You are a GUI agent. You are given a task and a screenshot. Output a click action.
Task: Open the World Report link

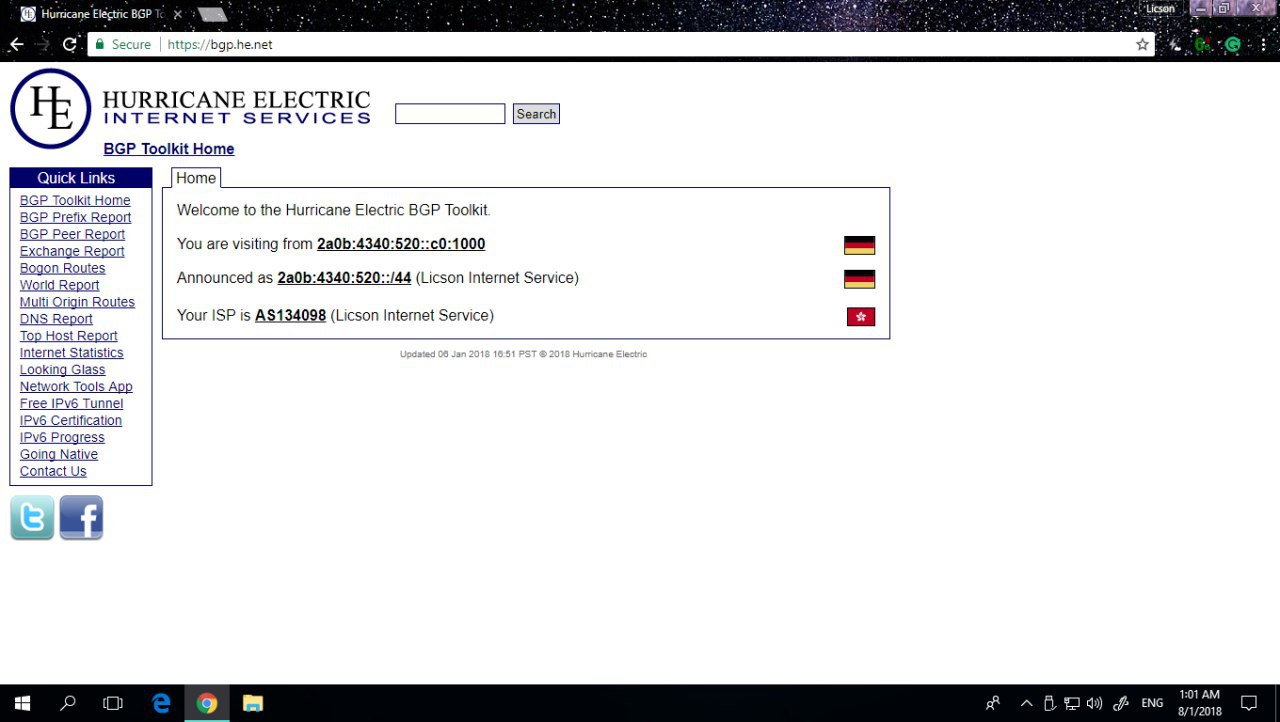(x=60, y=285)
